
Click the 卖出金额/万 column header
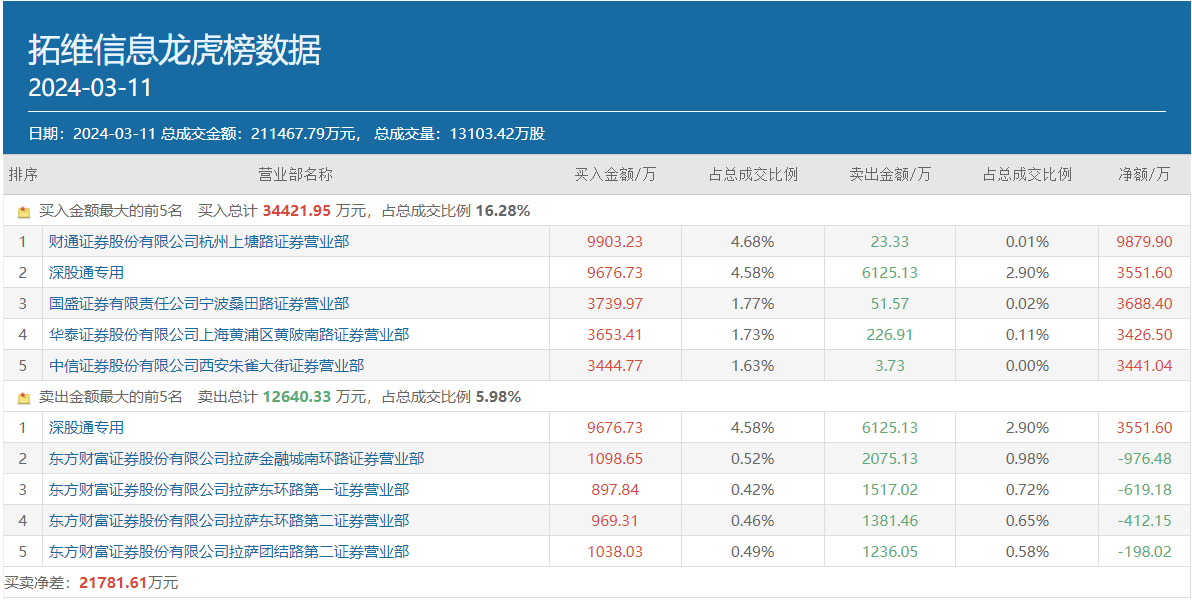point(890,174)
